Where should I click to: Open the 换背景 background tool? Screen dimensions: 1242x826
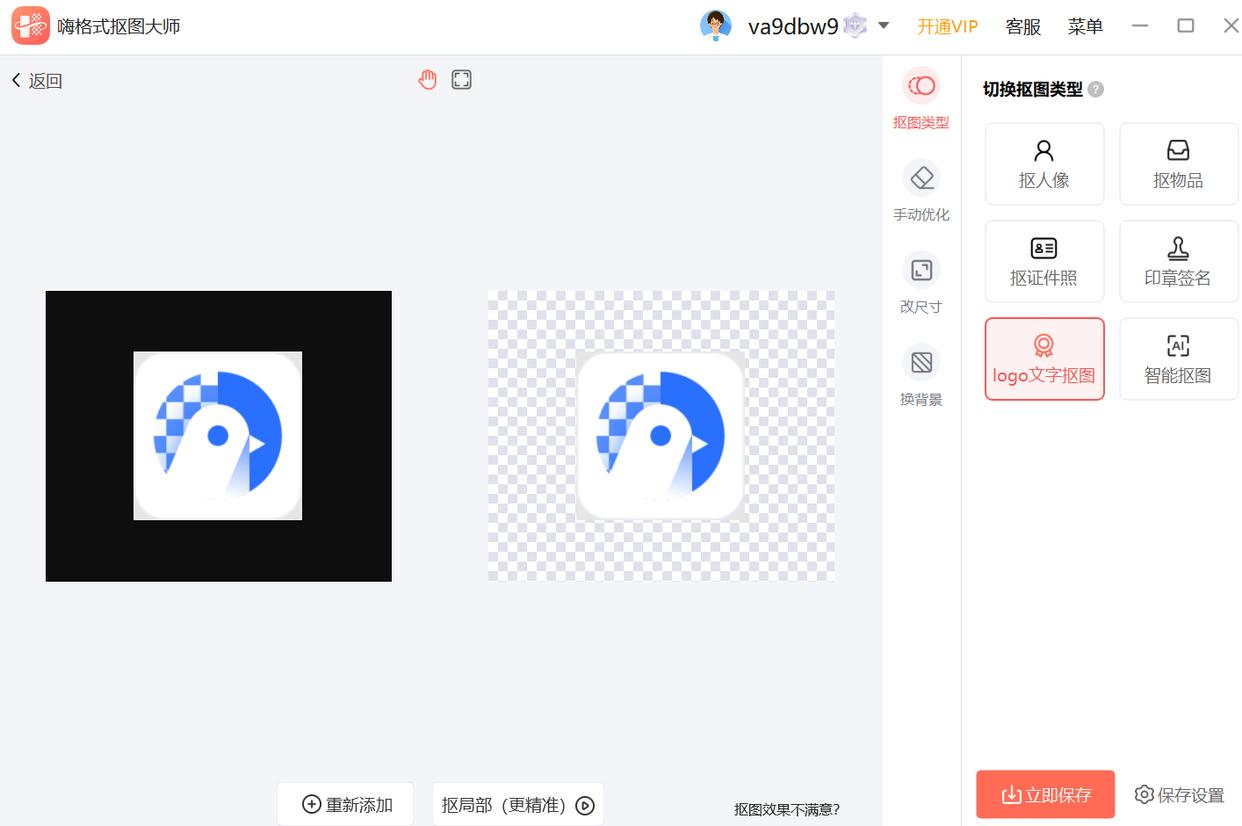click(x=921, y=375)
